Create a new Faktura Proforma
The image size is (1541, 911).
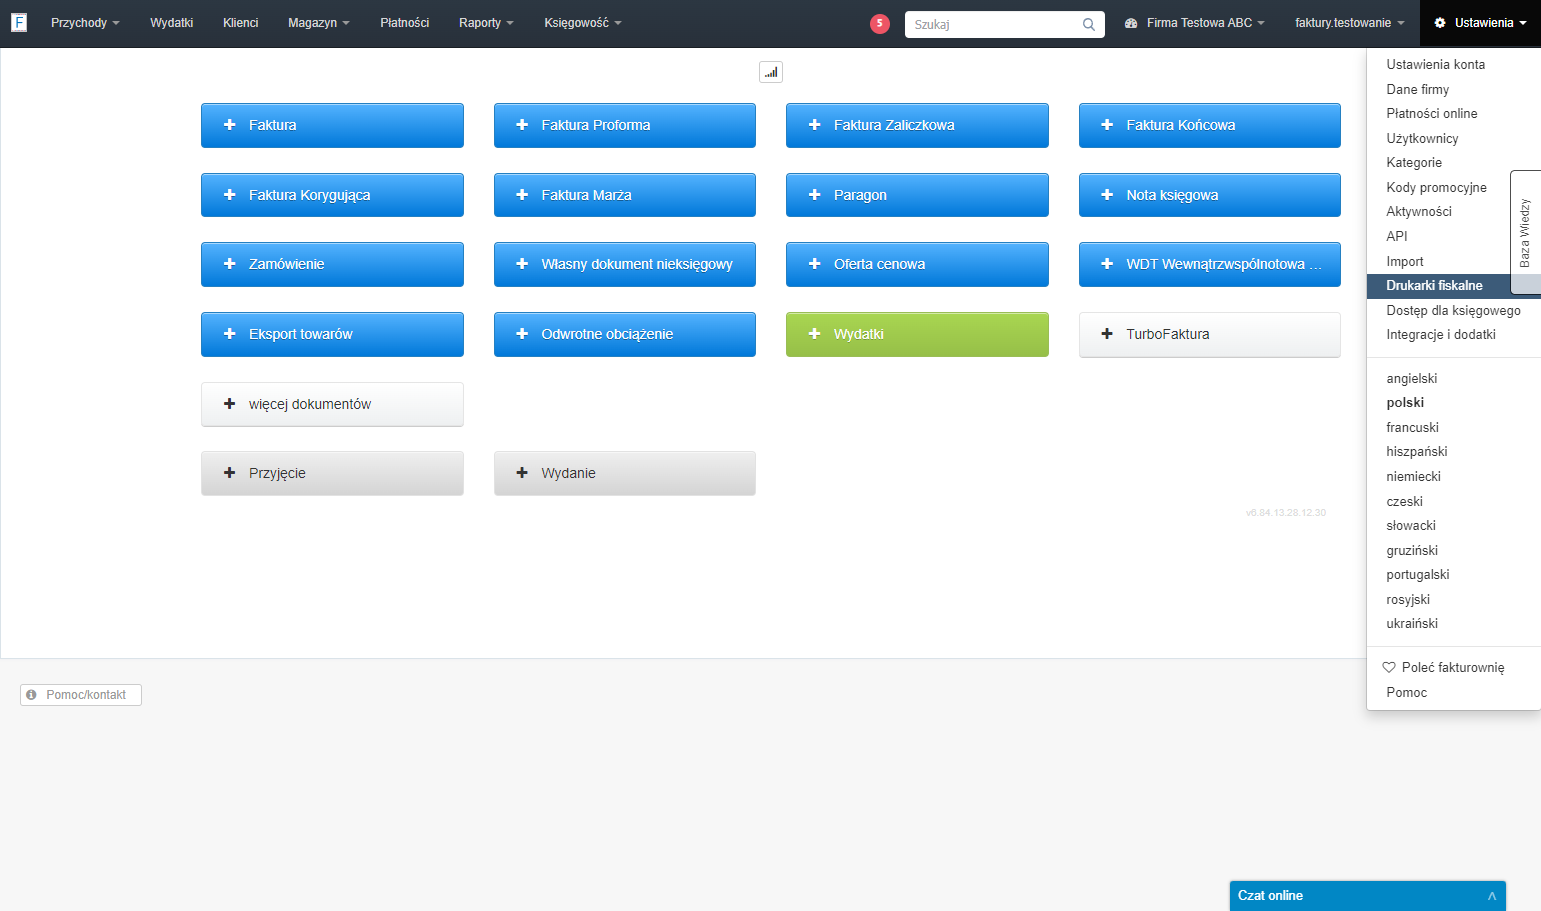[x=625, y=125]
